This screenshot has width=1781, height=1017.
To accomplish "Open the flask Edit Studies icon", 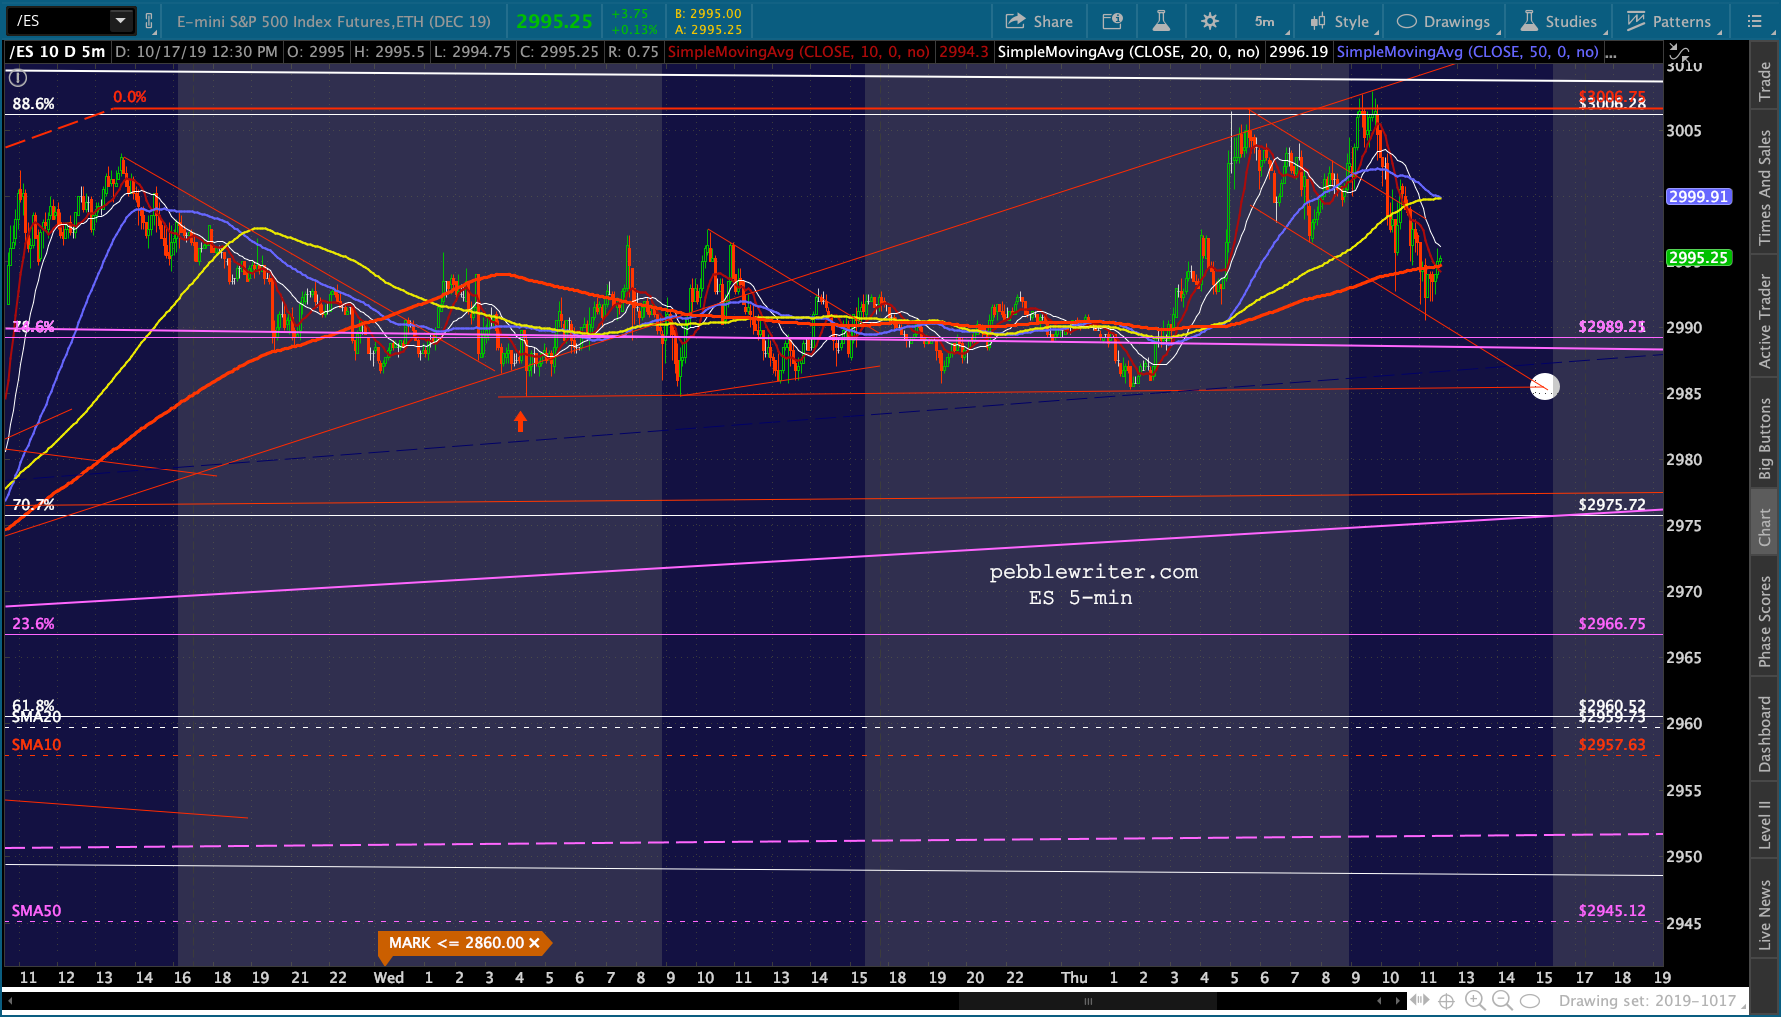I will click(x=1160, y=21).
